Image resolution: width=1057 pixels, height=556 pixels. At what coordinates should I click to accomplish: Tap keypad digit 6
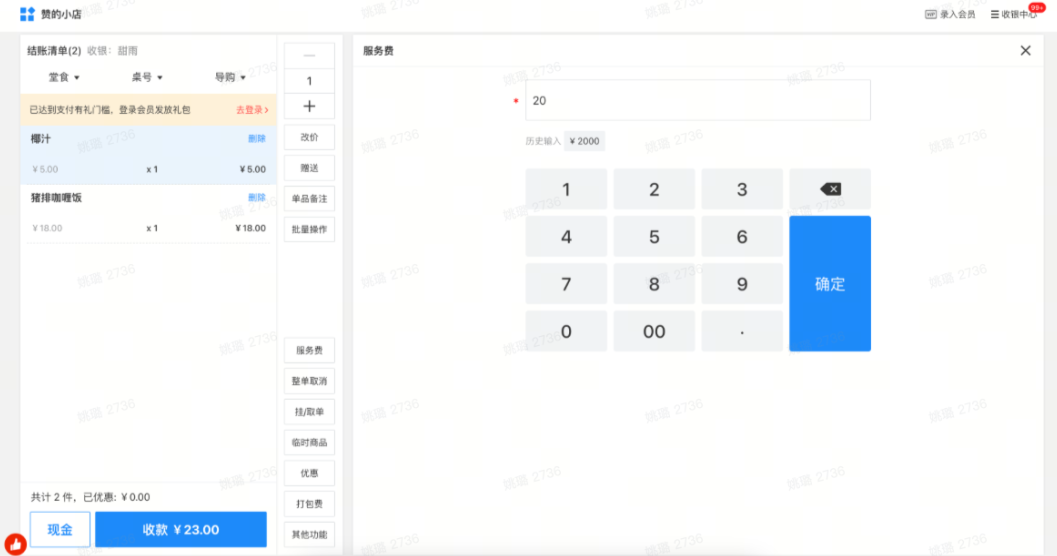click(x=742, y=237)
